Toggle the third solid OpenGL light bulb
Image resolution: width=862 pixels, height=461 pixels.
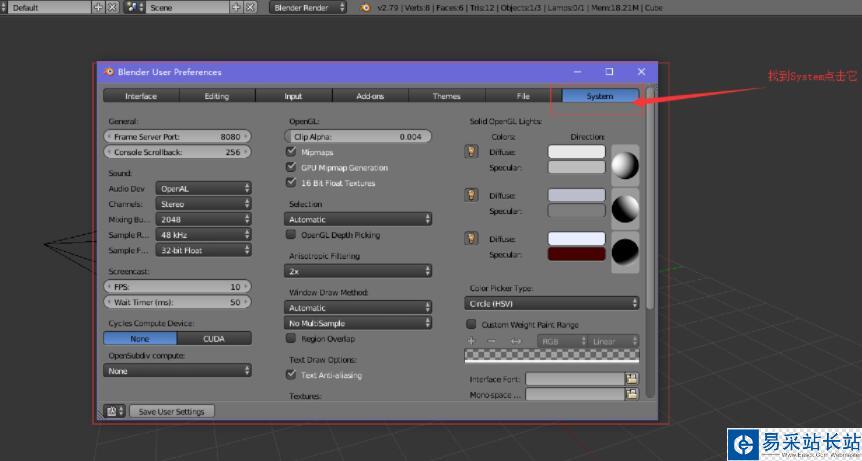471,238
